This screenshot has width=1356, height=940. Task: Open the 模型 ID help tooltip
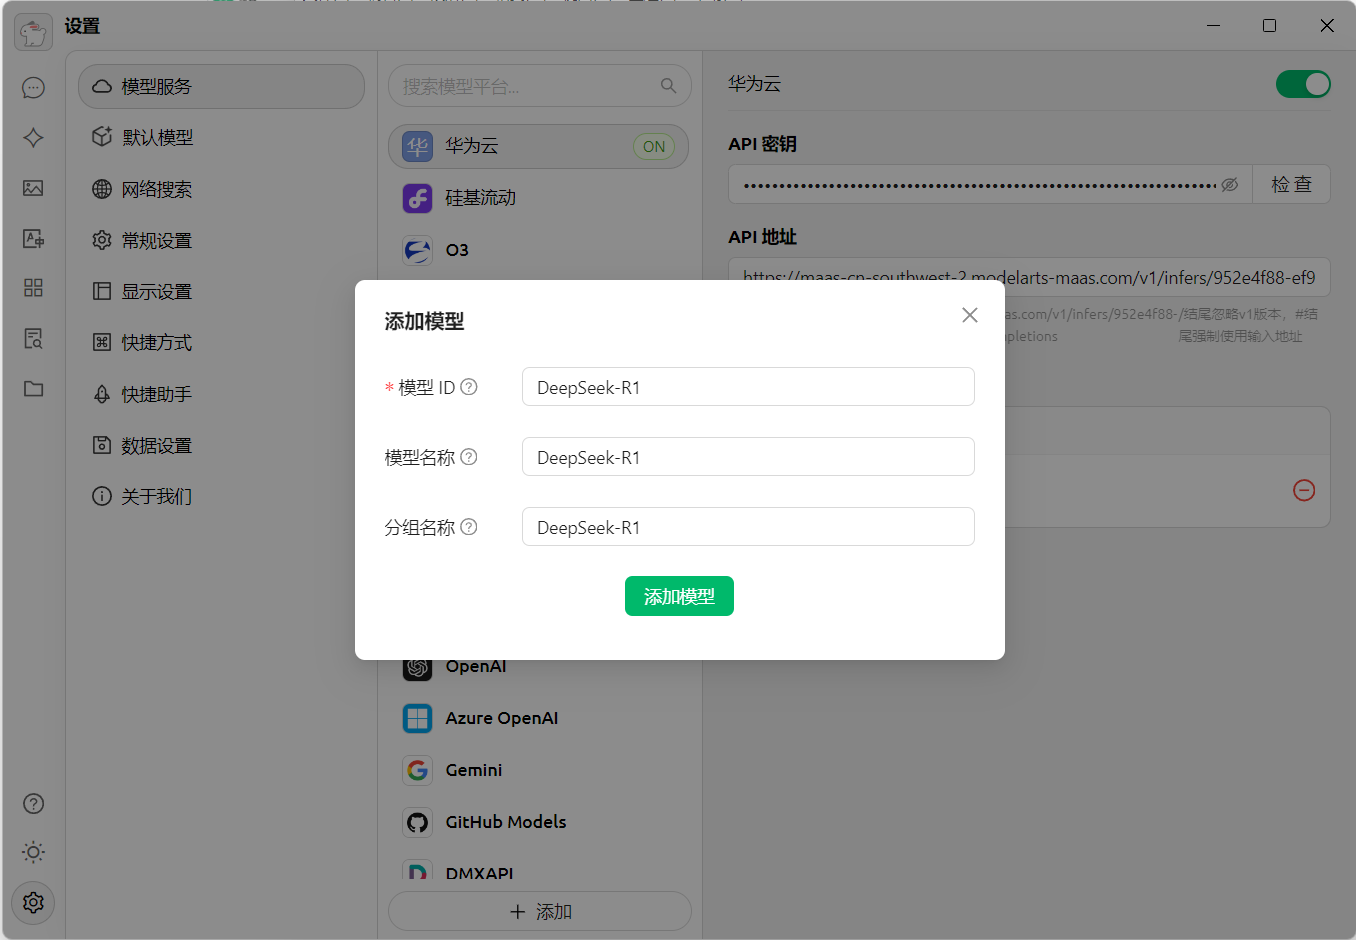tap(470, 387)
